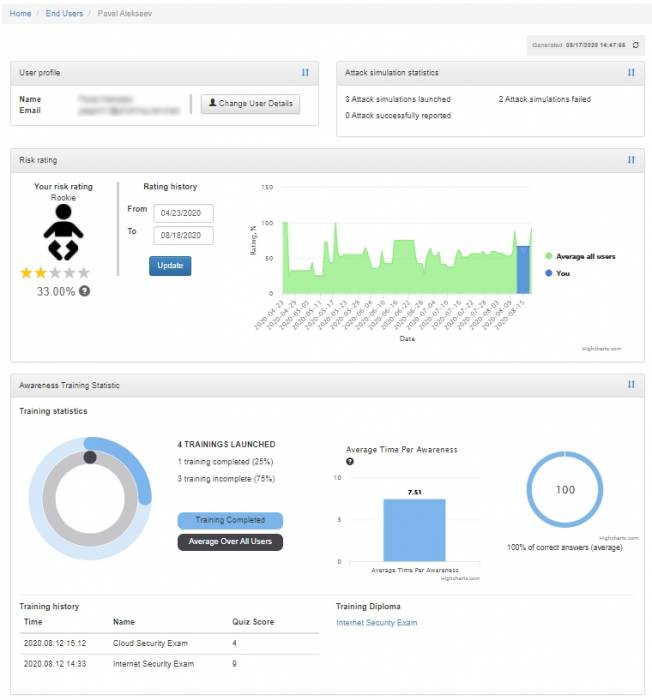
Task: Click the help icon under Average Time Per Awareness
Action: (x=350, y=461)
